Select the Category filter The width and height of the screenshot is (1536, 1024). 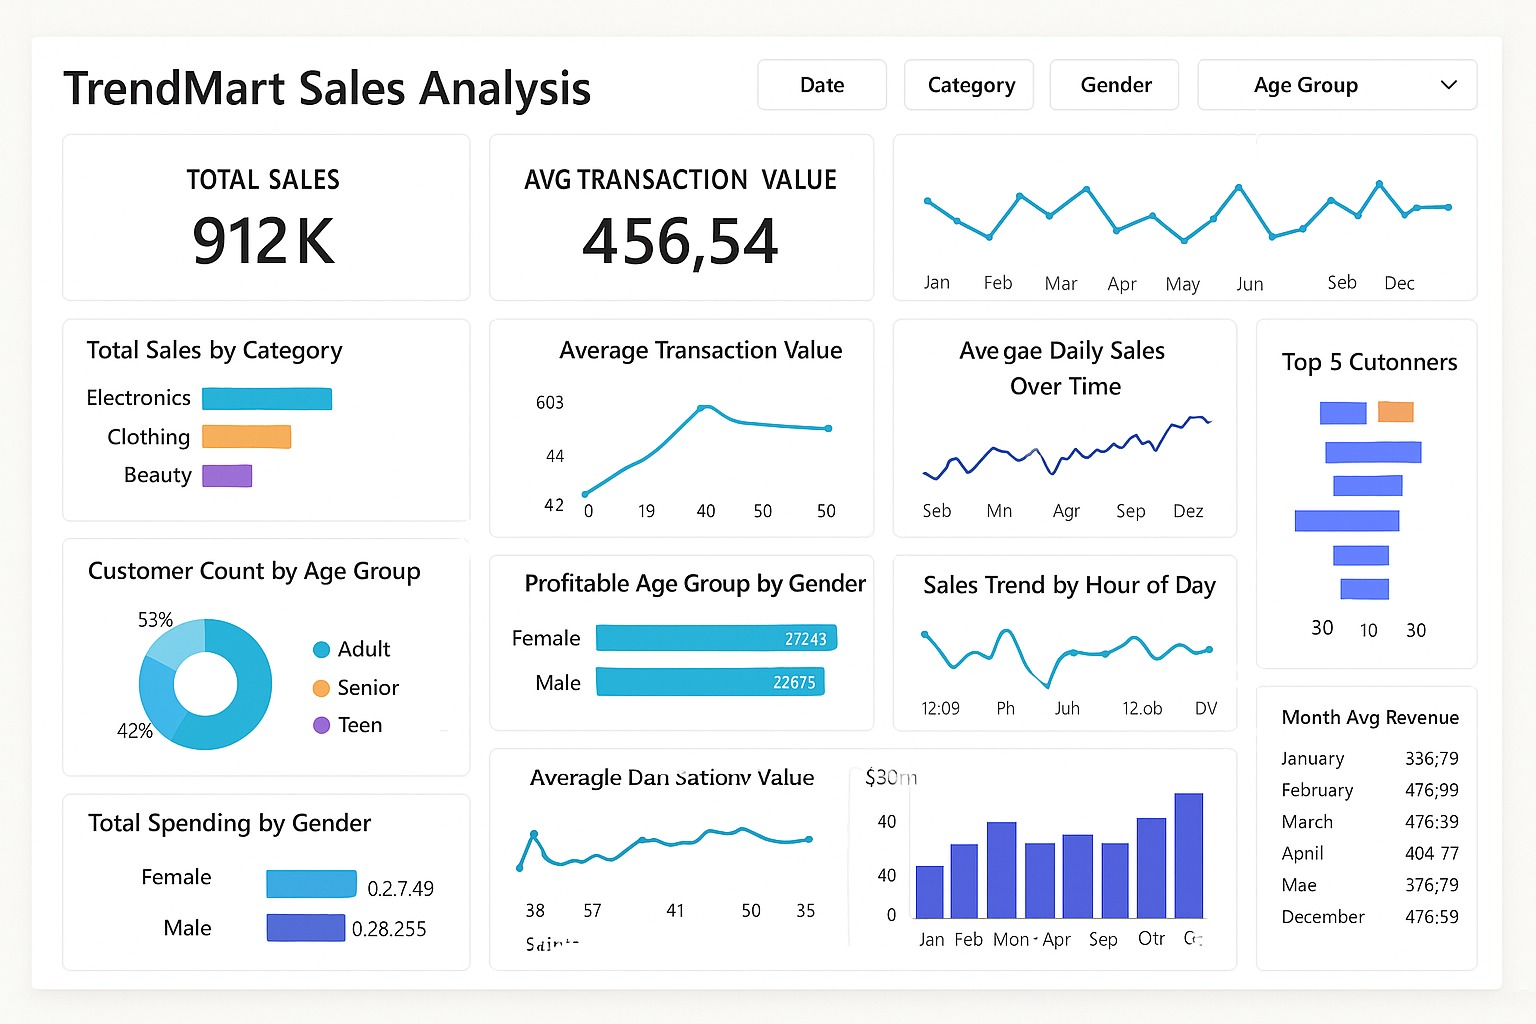(968, 85)
